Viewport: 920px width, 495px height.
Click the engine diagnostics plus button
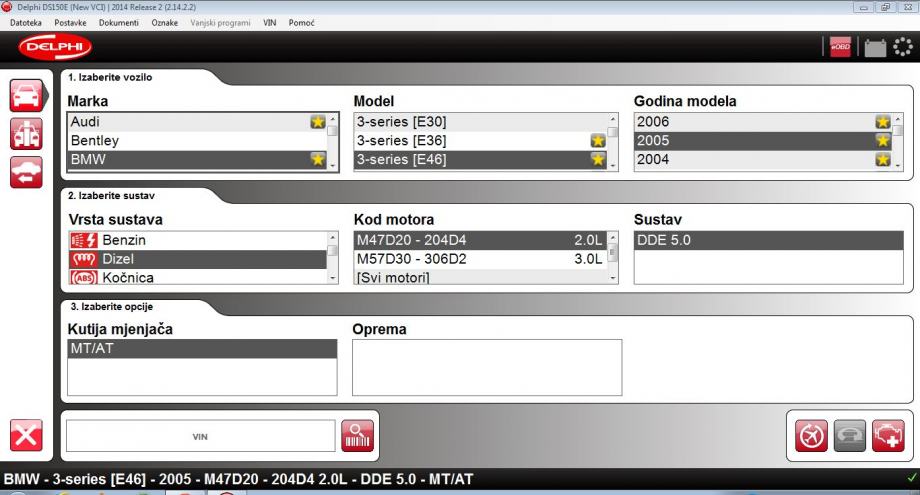(888, 436)
